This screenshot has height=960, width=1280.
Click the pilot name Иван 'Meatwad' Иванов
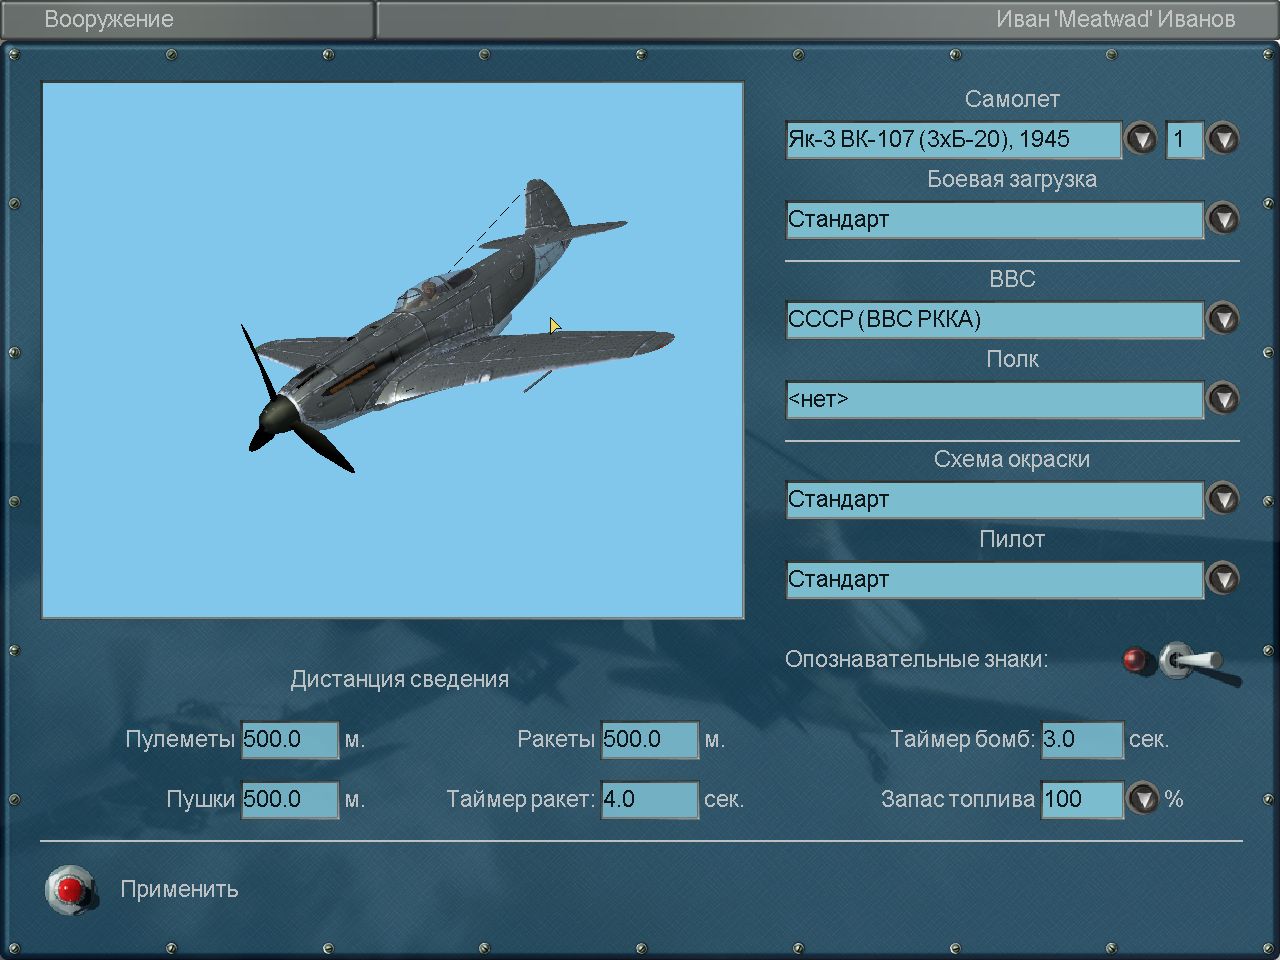(x=1115, y=19)
